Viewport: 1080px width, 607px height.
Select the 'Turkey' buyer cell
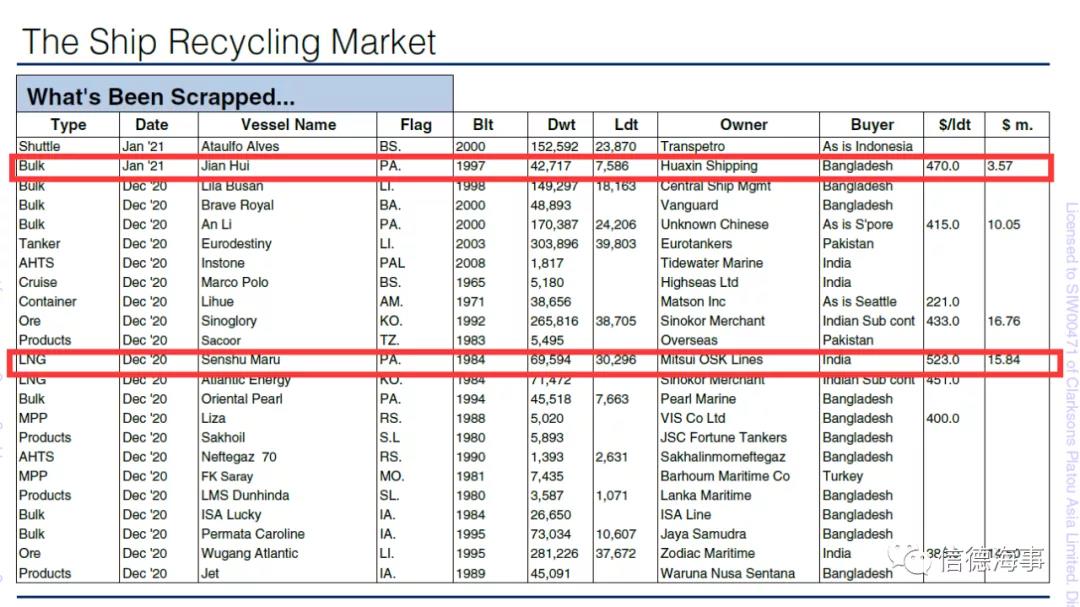[x=842, y=476]
